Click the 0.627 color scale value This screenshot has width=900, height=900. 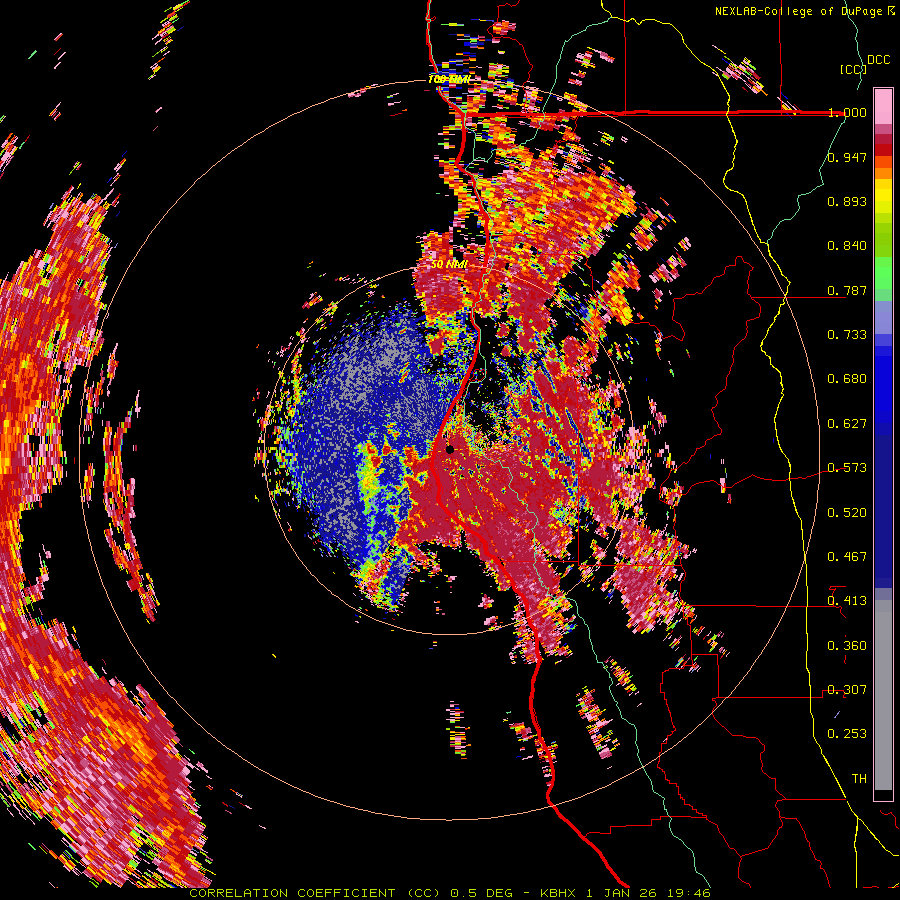point(847,423)
